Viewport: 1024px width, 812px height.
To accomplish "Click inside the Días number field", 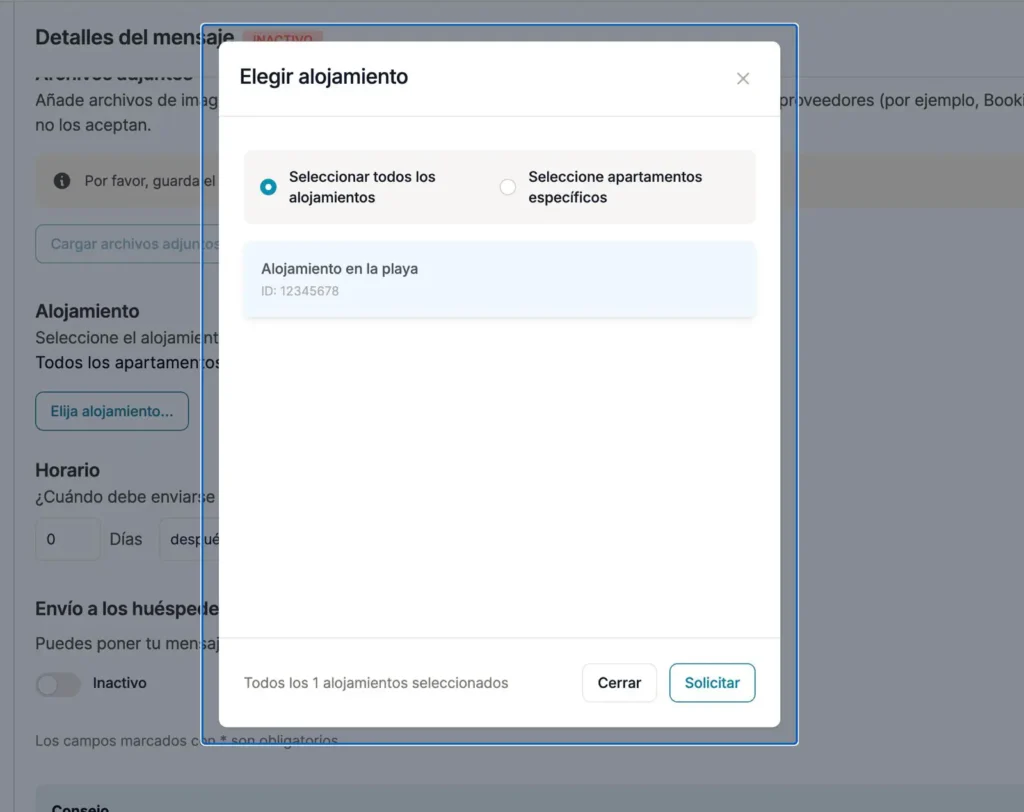I will click(x=67, y=539).
